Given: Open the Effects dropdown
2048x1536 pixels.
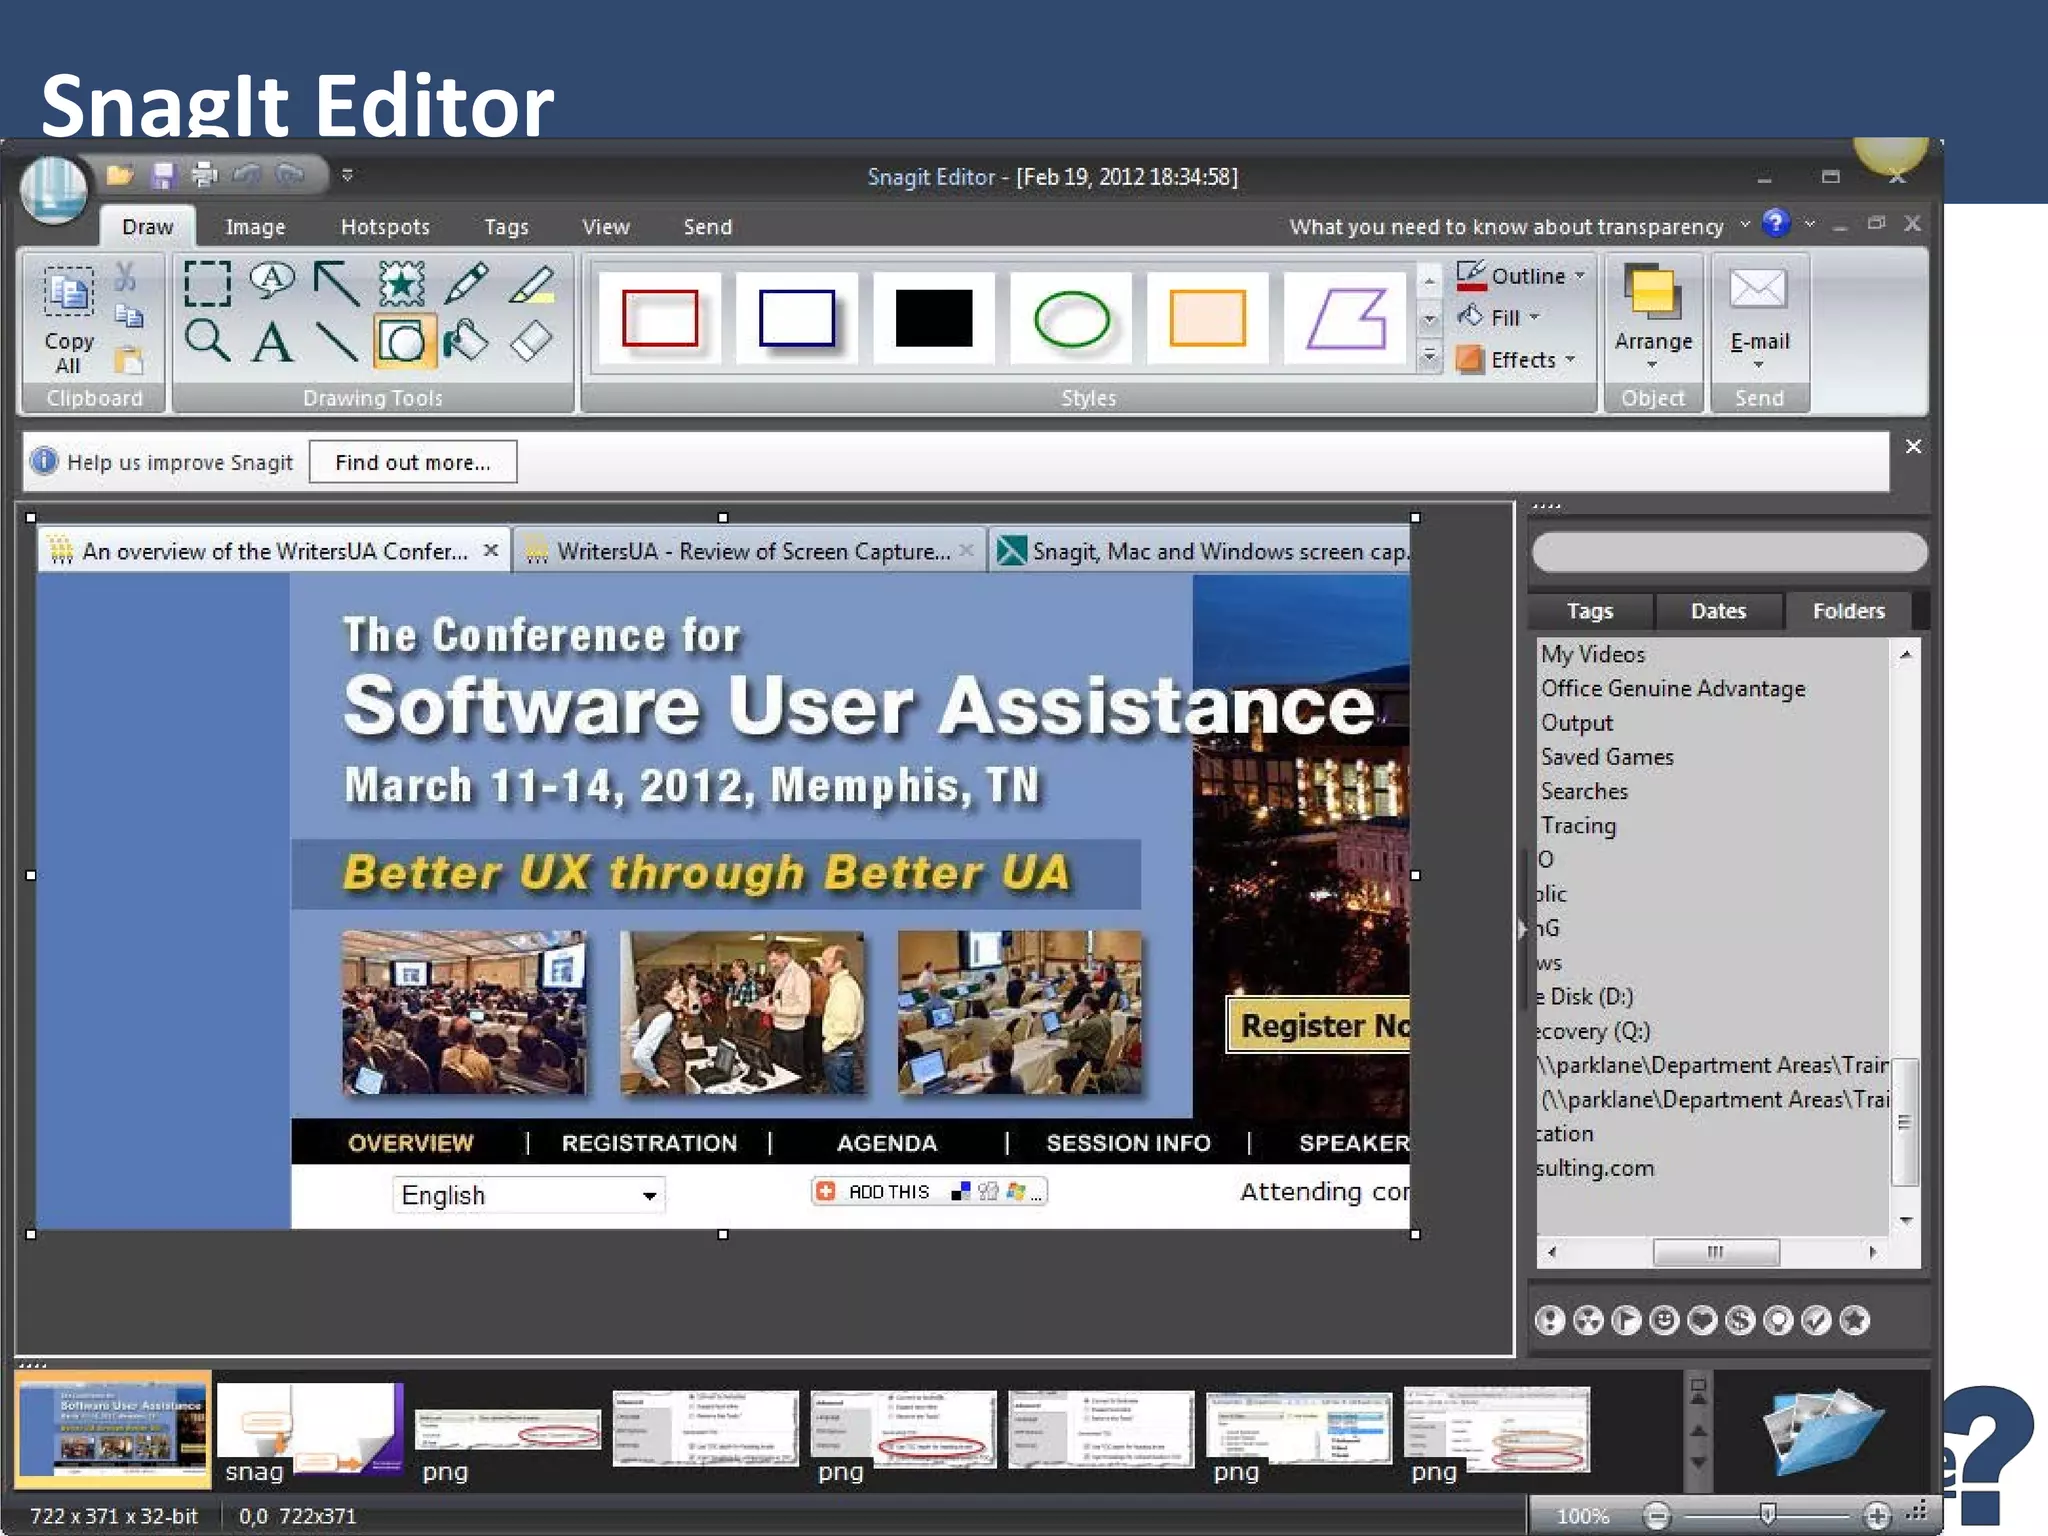Looking at the screenshot, I should pyautogui.click(x=1516, y=359).
